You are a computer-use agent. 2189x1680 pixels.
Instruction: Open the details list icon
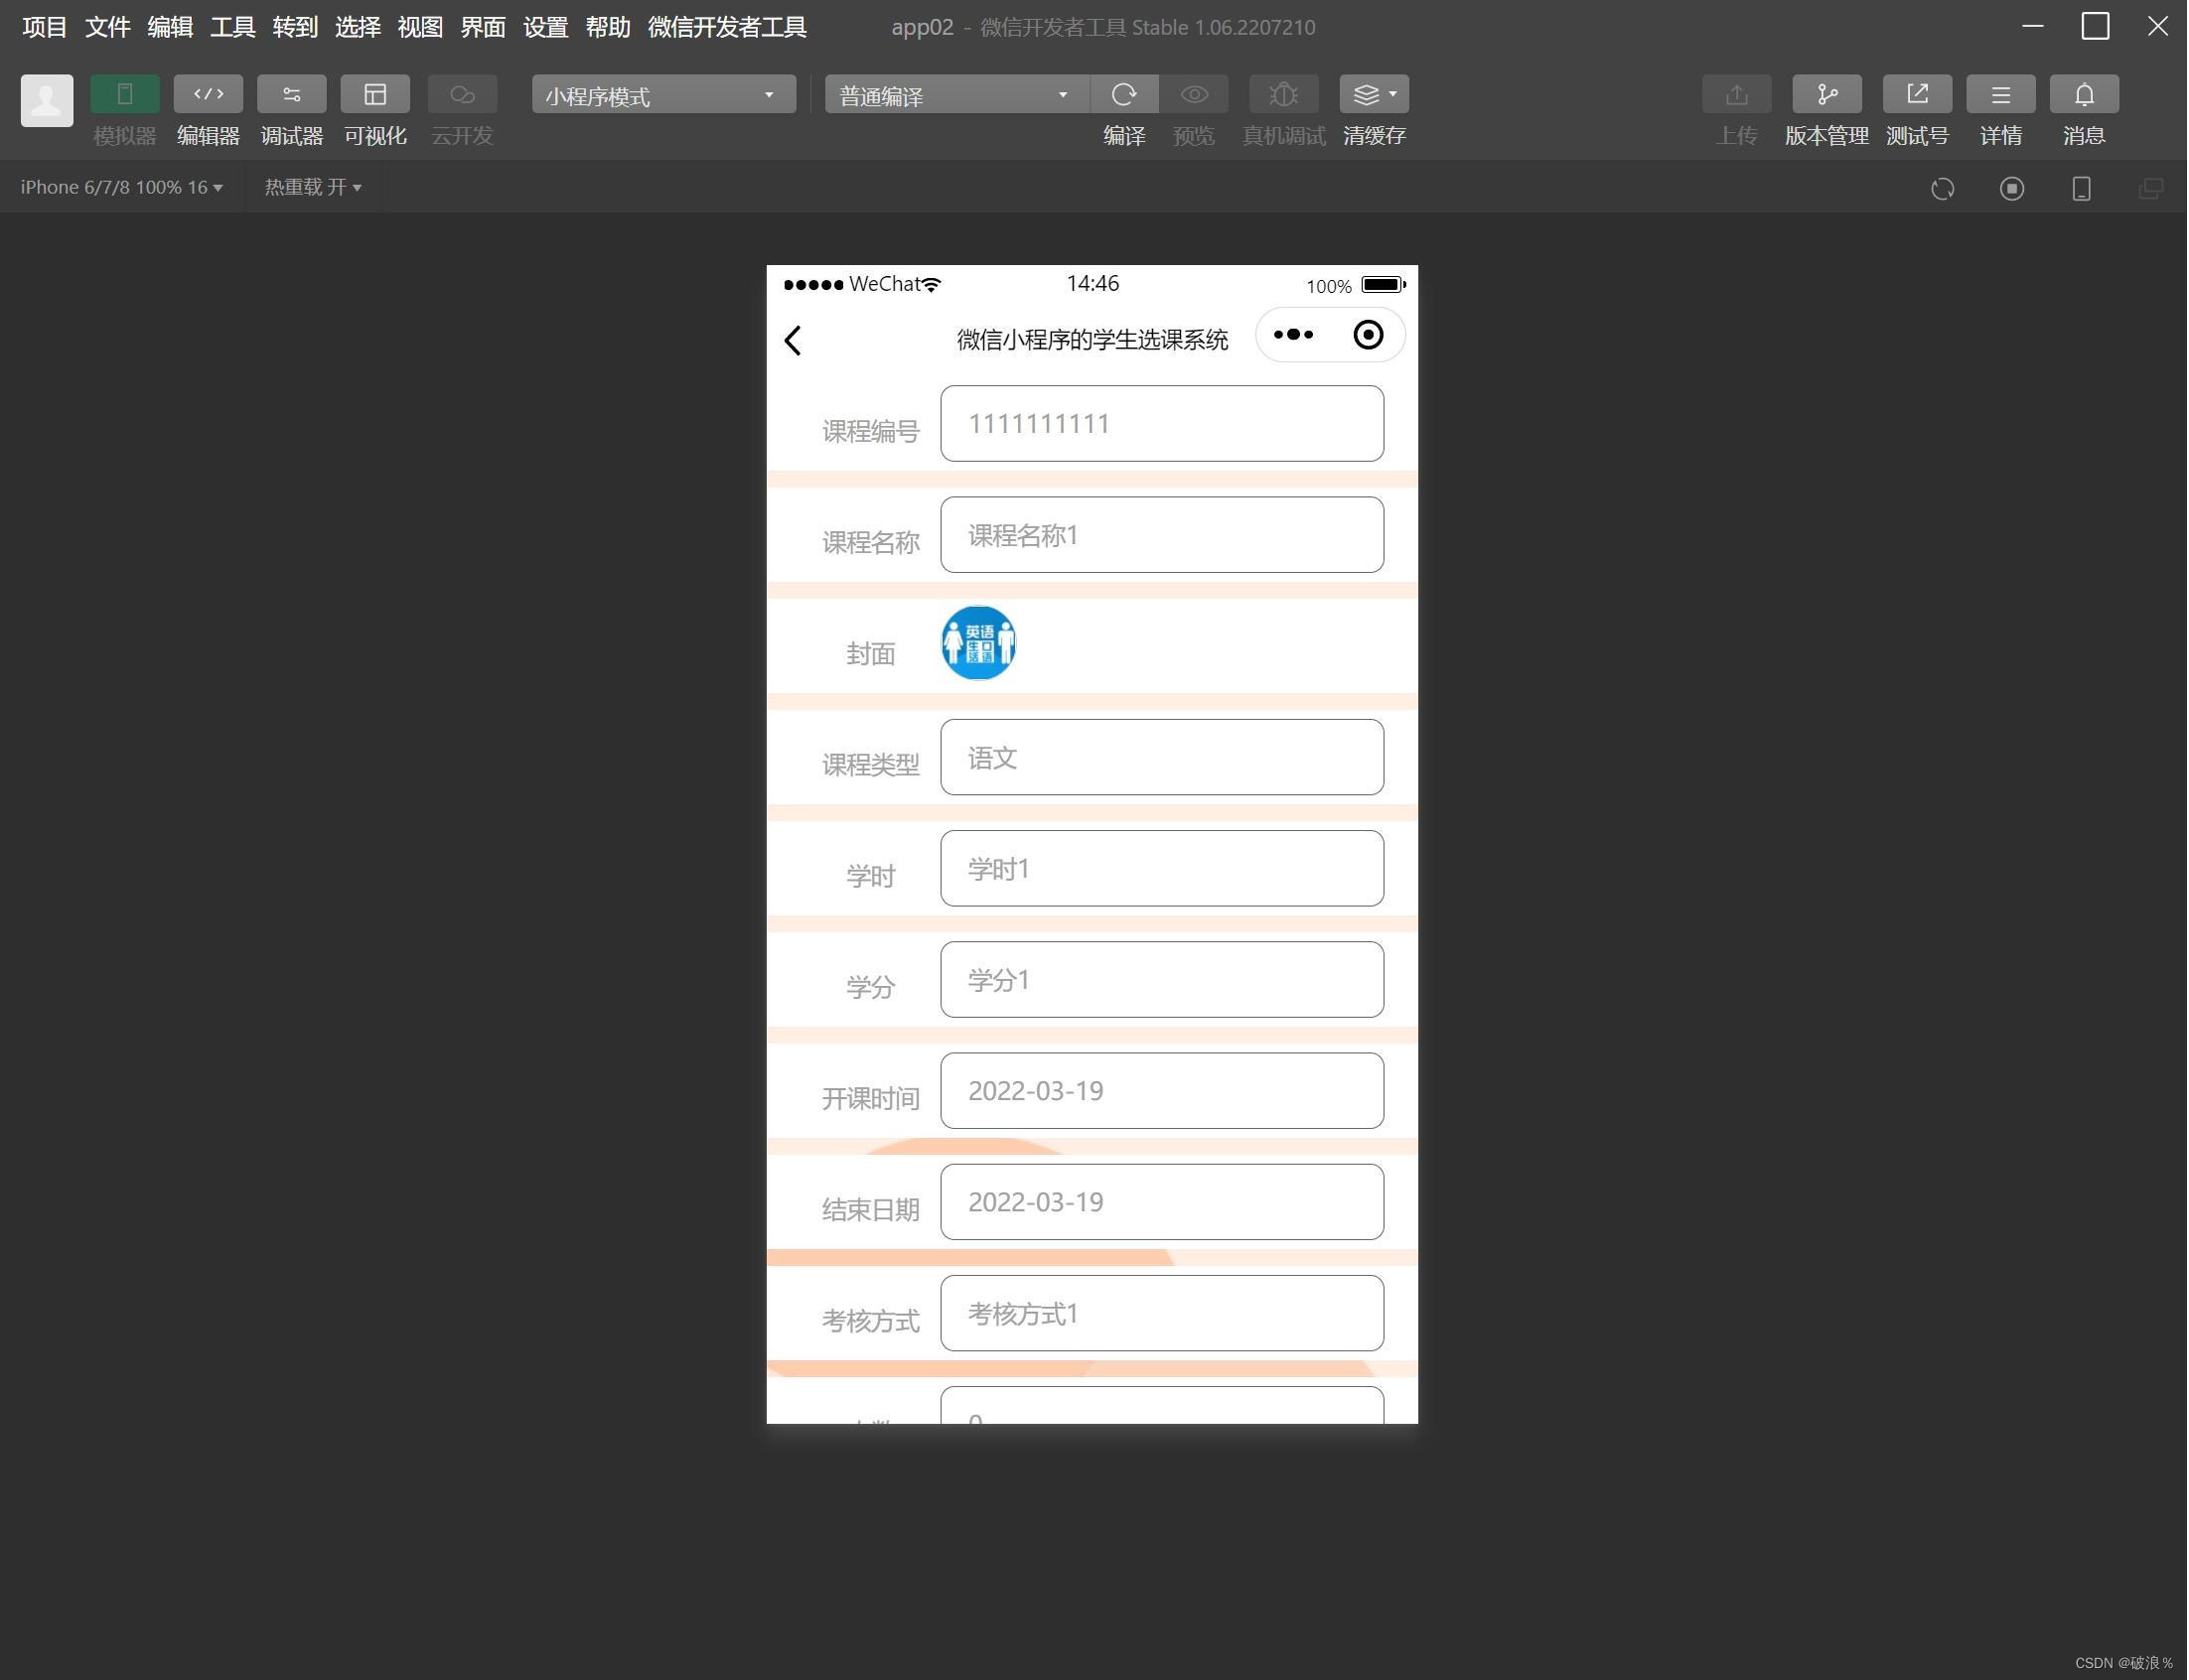pyautogui.click(x=2002, y=94)
